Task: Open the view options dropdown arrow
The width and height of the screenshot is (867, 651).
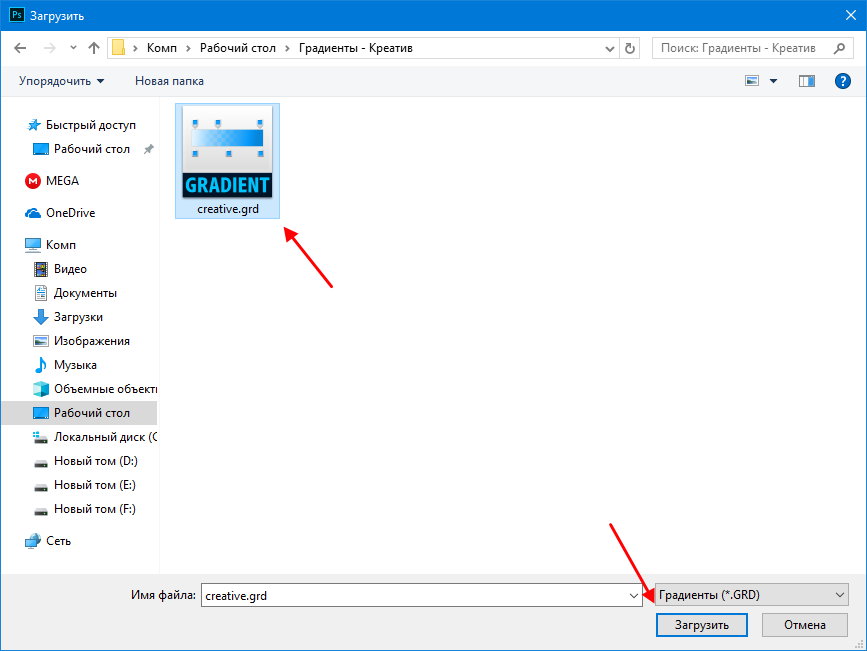Action: [774, 81]
